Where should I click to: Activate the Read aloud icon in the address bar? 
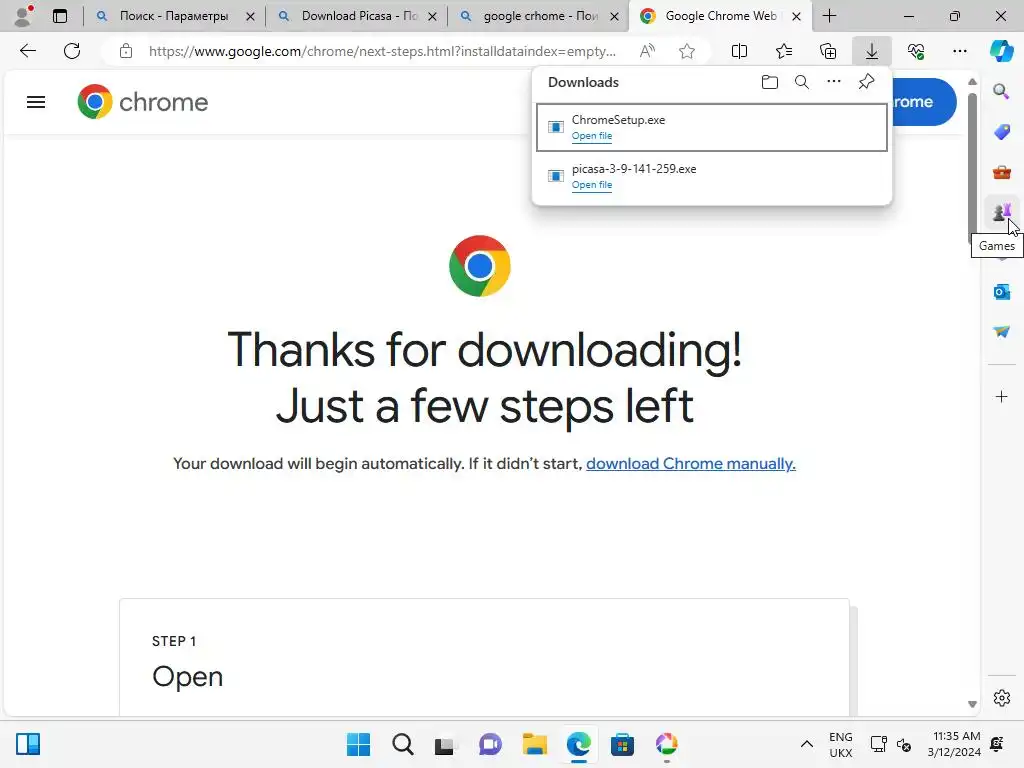[647, 51]
